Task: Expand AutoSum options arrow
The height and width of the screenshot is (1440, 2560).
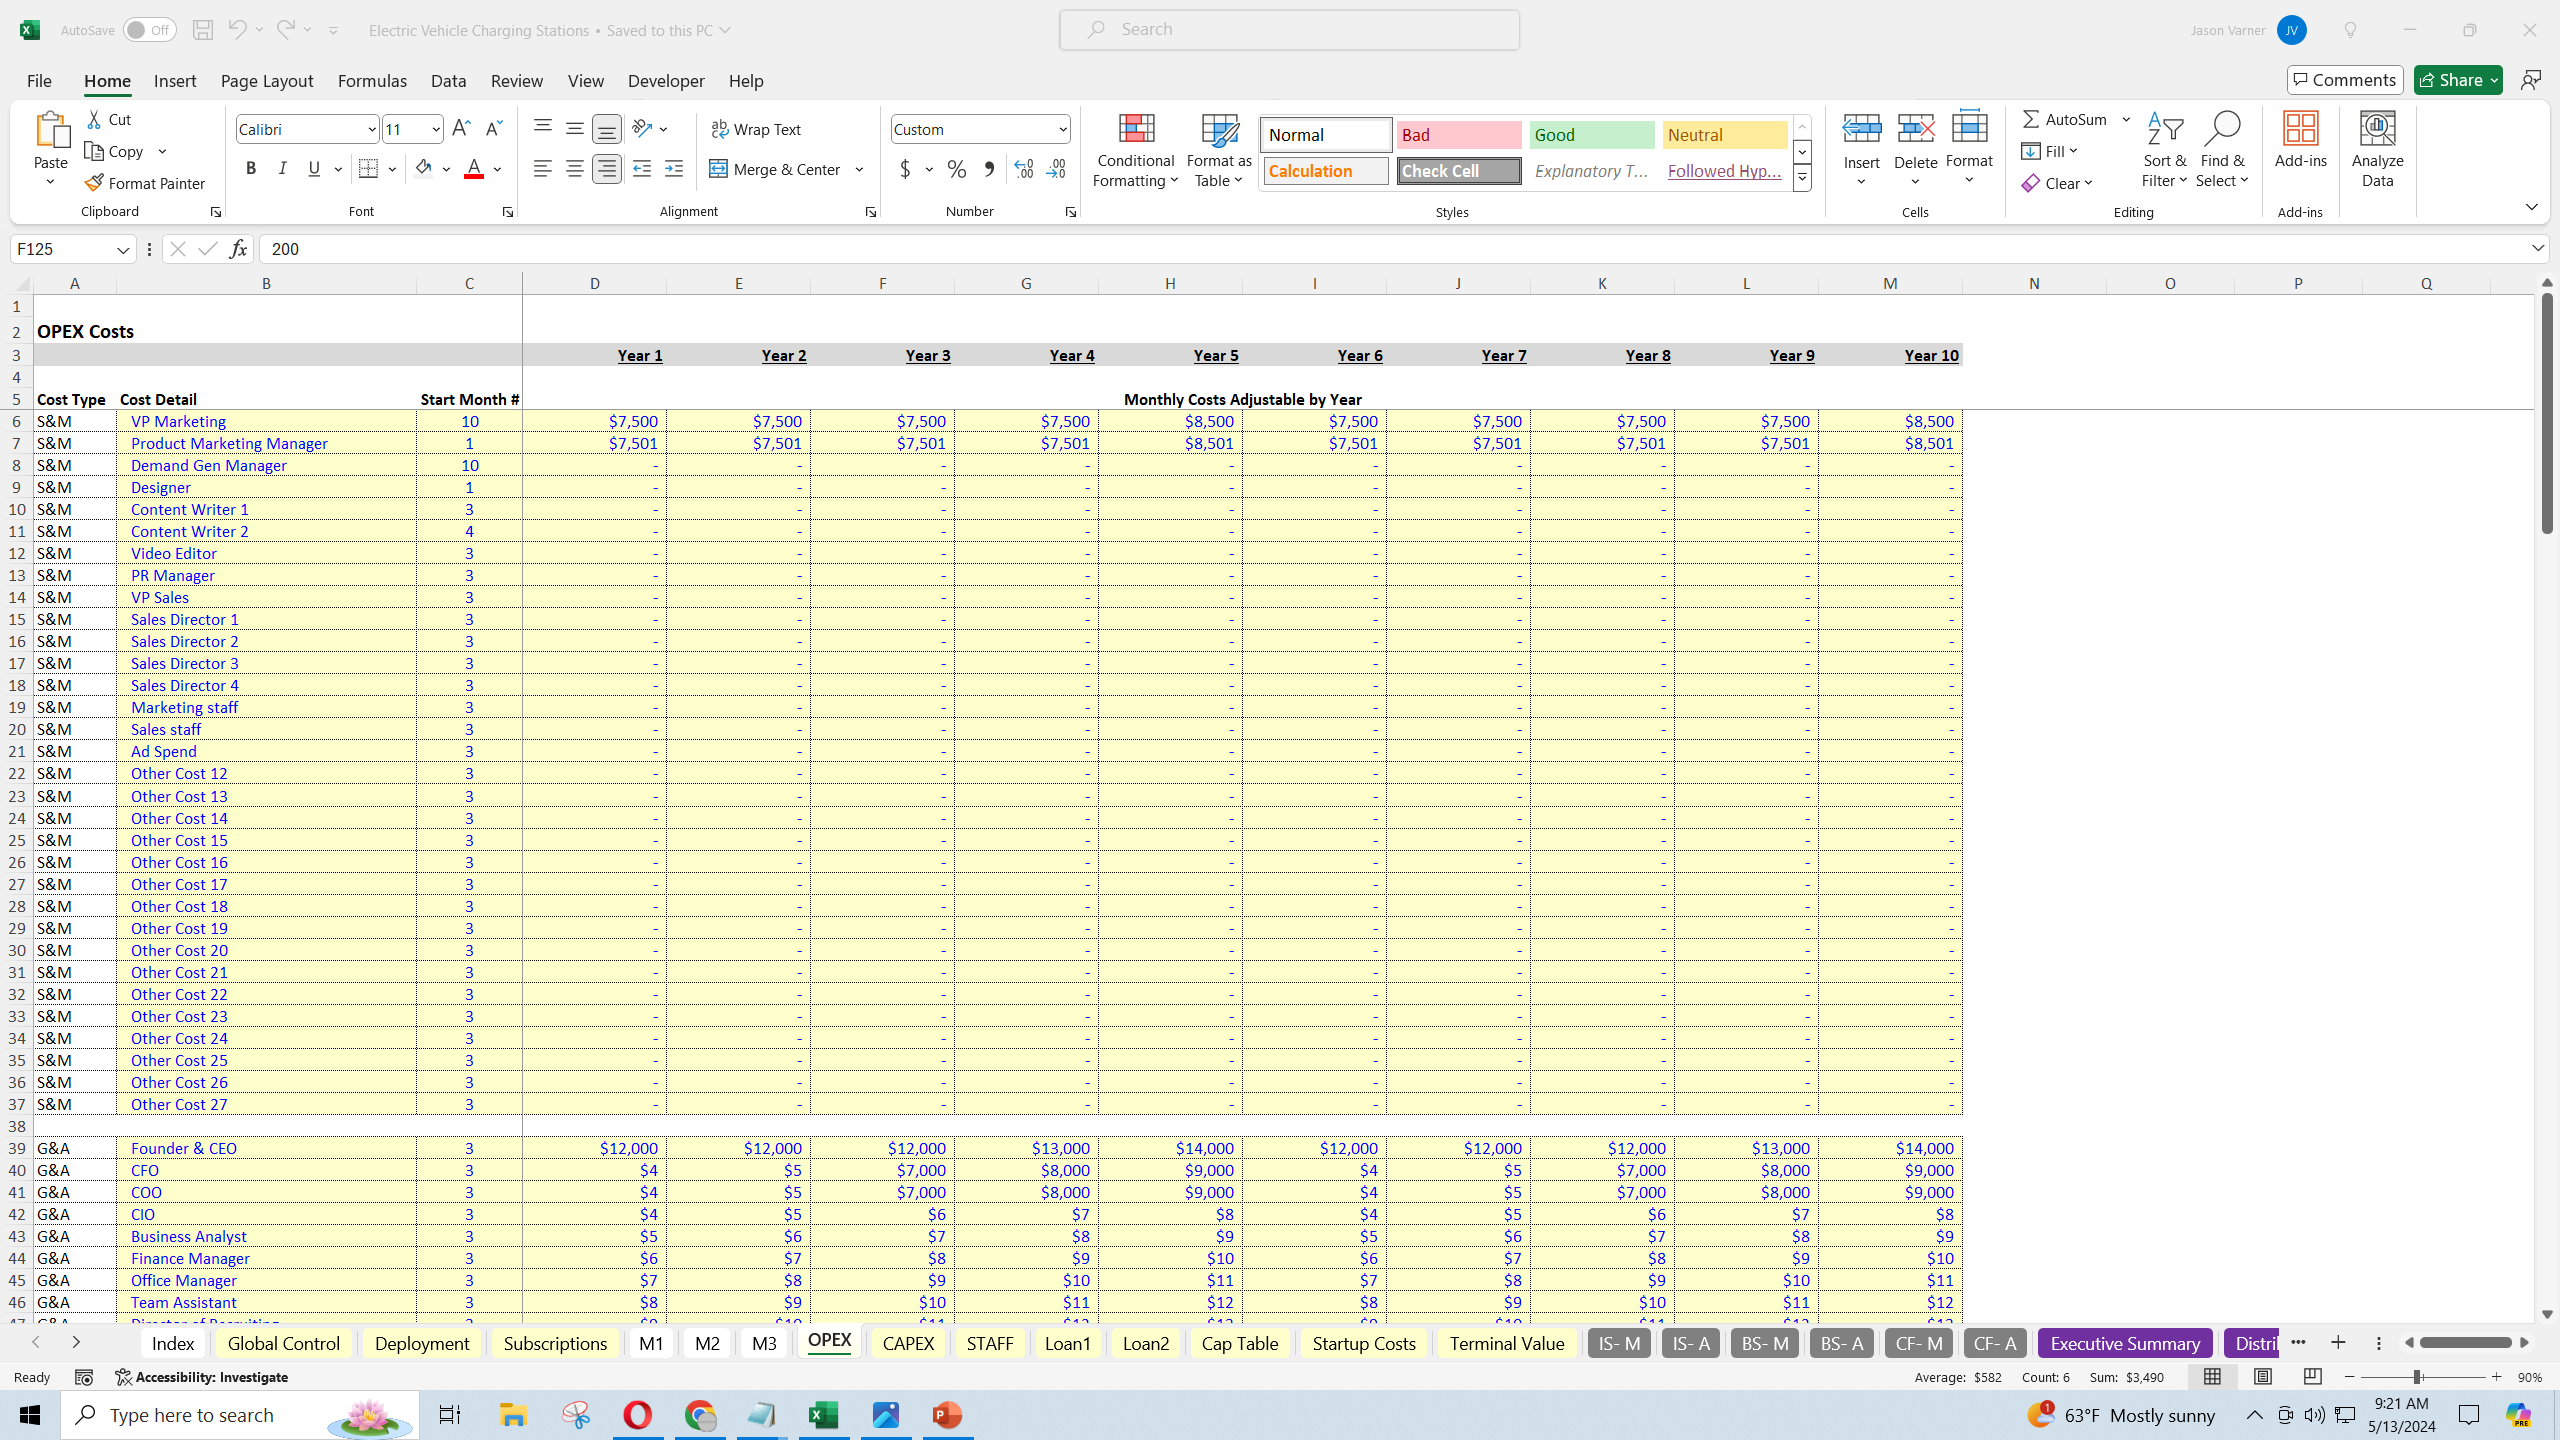Action: (x=2126, y=119)
